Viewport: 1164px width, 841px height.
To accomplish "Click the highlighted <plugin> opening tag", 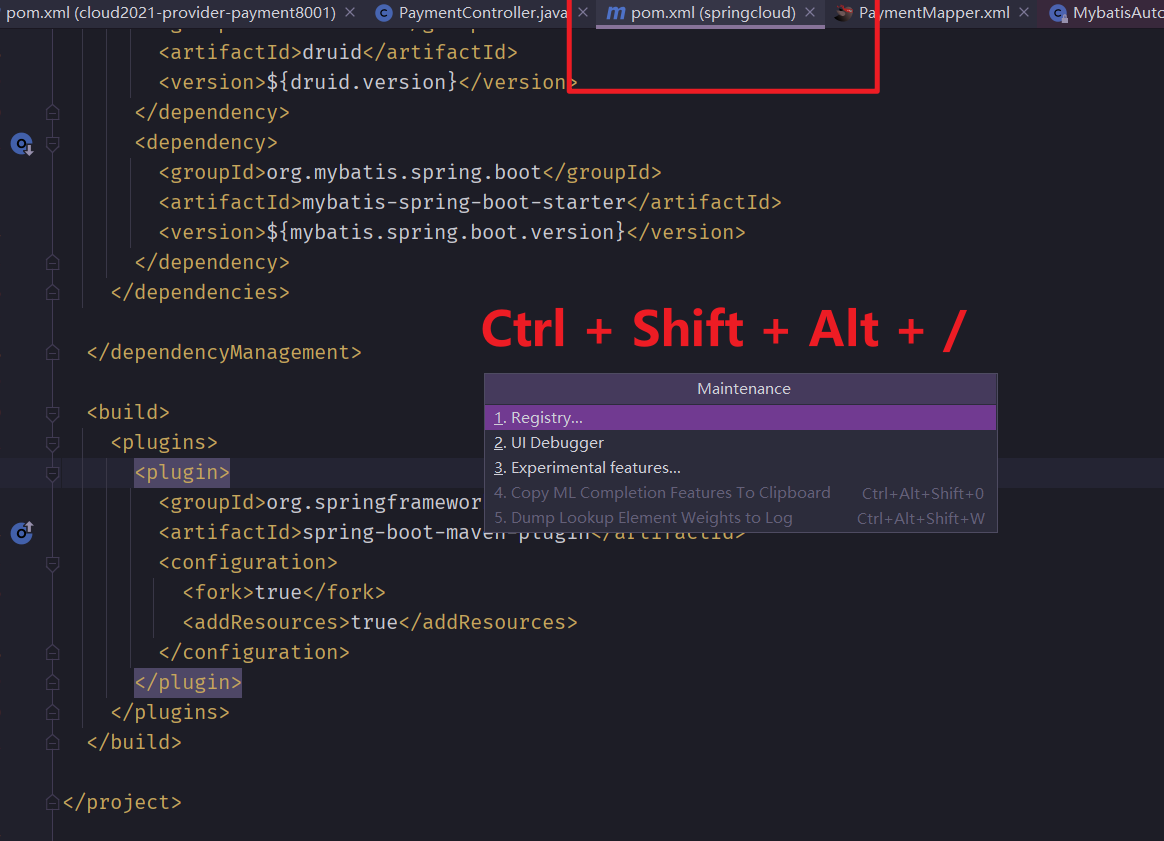I will 182,472.
